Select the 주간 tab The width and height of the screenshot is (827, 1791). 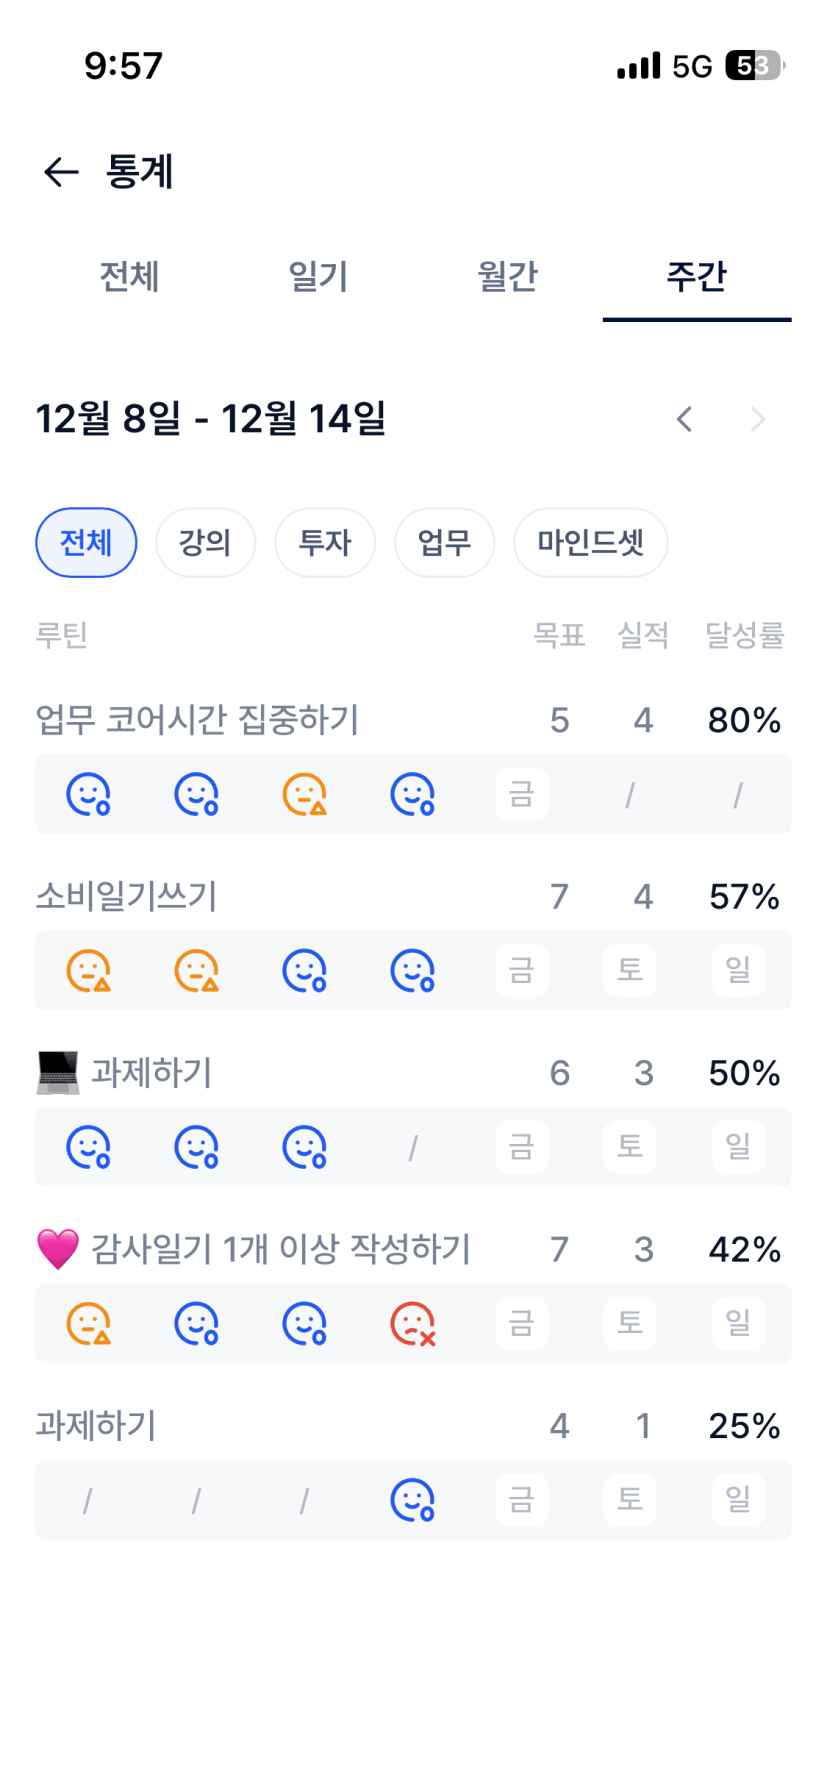(x=696, y=276)
